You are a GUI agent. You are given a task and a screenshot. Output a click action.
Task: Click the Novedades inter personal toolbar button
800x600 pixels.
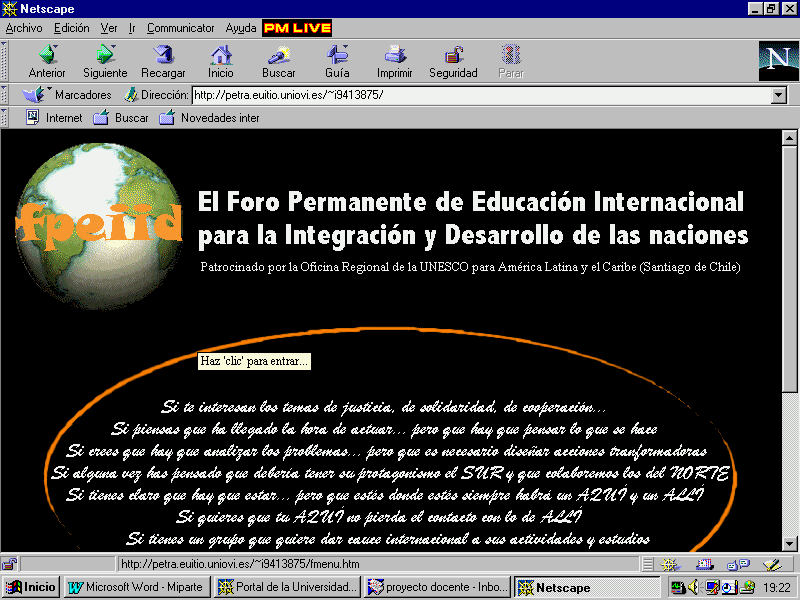210,118
